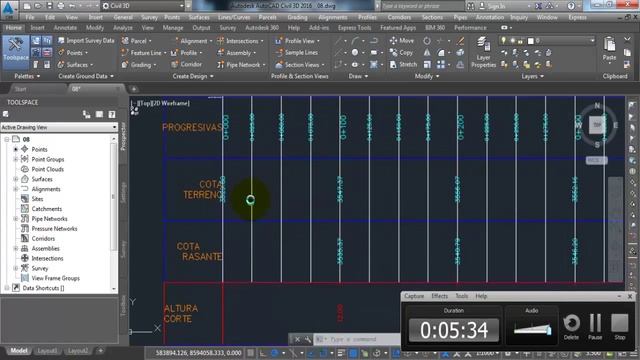
Task: Open the Points dropdown in ribbon
Action: 73,53
